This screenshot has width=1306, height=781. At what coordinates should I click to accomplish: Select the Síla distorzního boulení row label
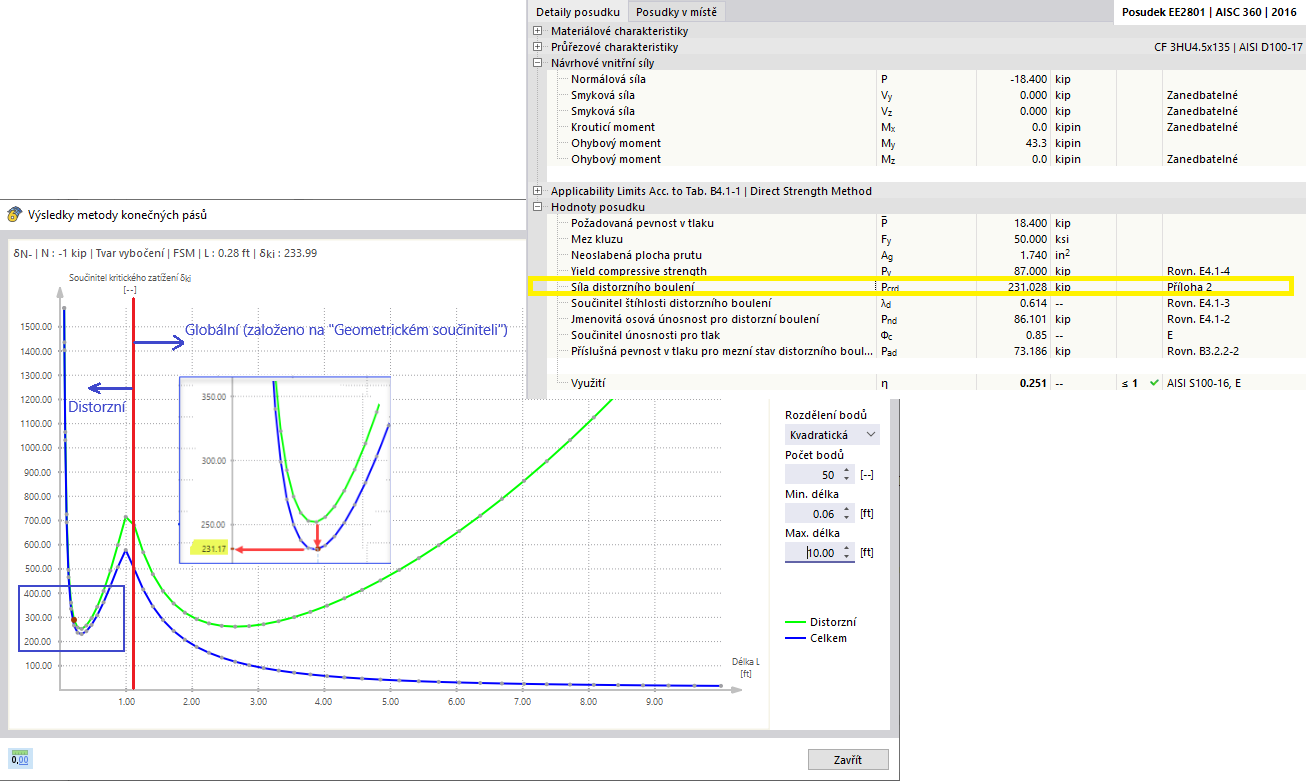[632, 287]
